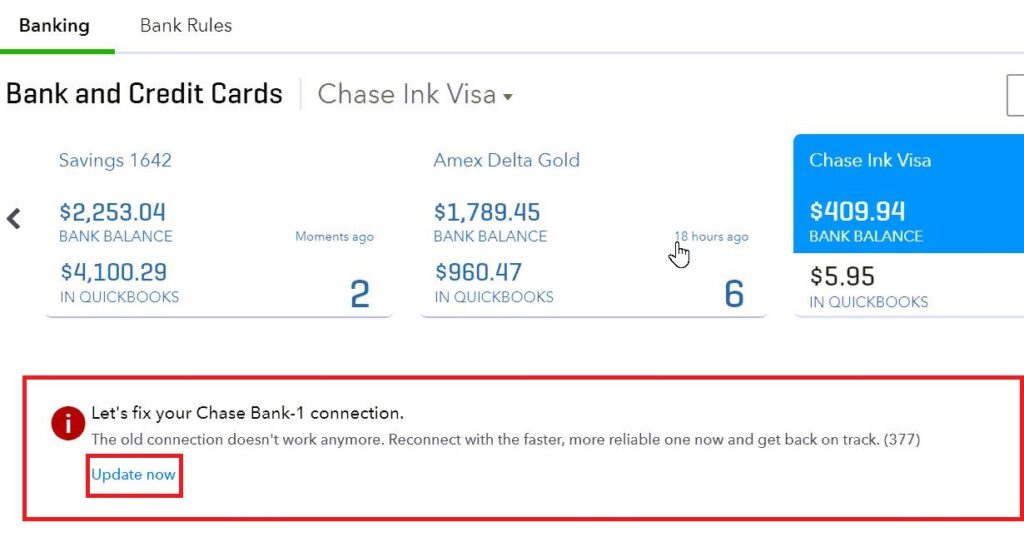1024x537 pixels.
Task: Click the Savings 1642 transaction count 2
Action: (359, 294)
